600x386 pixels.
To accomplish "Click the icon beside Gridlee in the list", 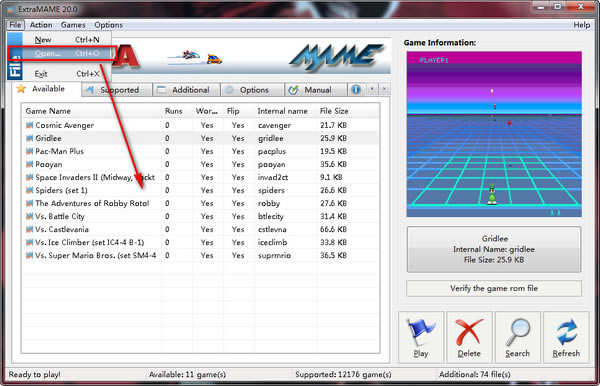I will click(x=29, y=138).
